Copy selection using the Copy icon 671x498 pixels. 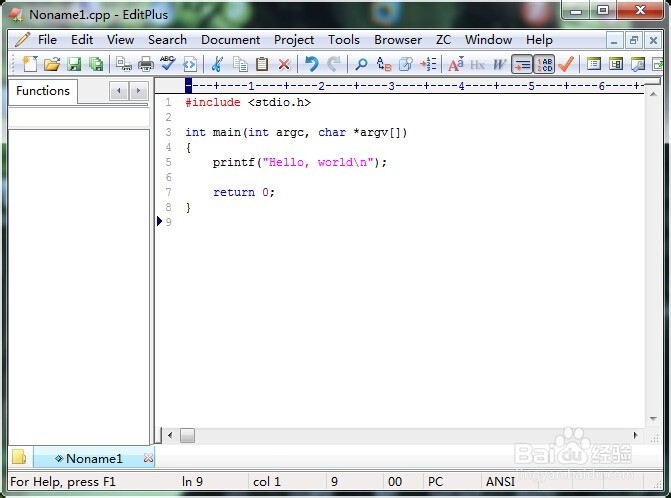click(x=240, y=64)
